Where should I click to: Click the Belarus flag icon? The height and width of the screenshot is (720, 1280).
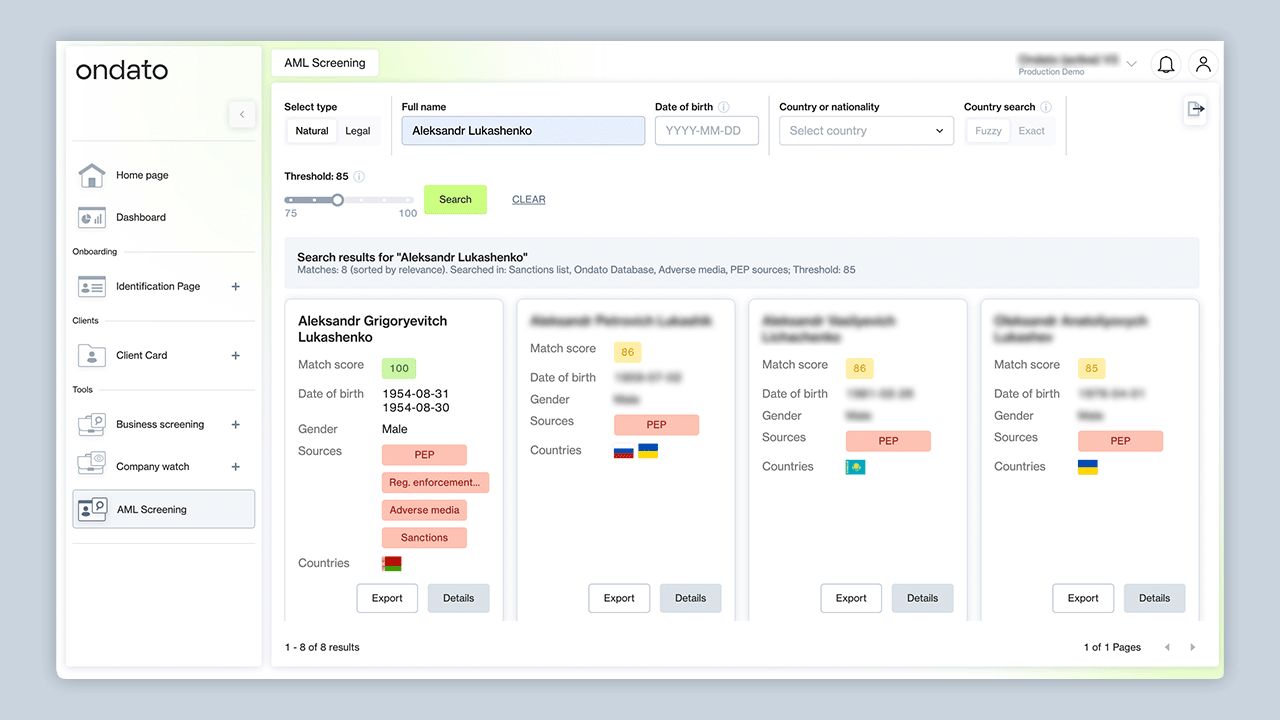pyautogui.click(x=392, y=564)
